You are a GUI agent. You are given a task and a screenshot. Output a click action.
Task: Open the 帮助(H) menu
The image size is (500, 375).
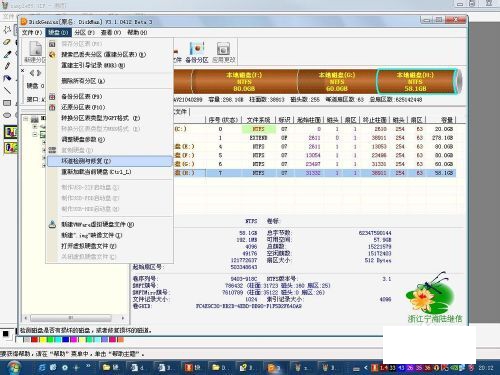click(137, 32)
